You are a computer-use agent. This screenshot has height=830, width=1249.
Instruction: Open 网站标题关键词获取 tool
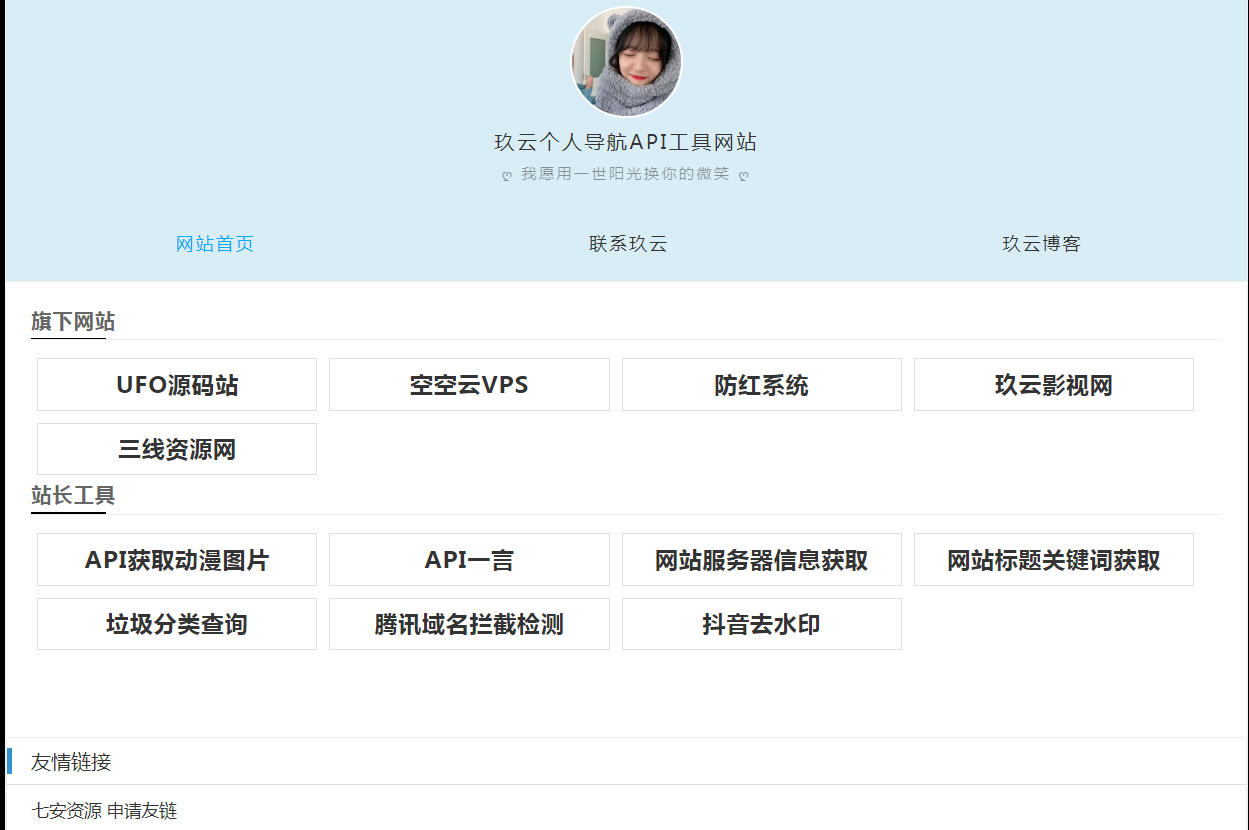coord(1054,560)
